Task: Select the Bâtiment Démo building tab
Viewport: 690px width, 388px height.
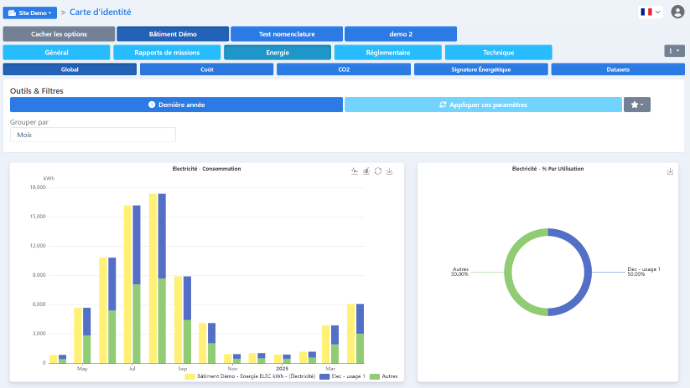Action: 173,34
